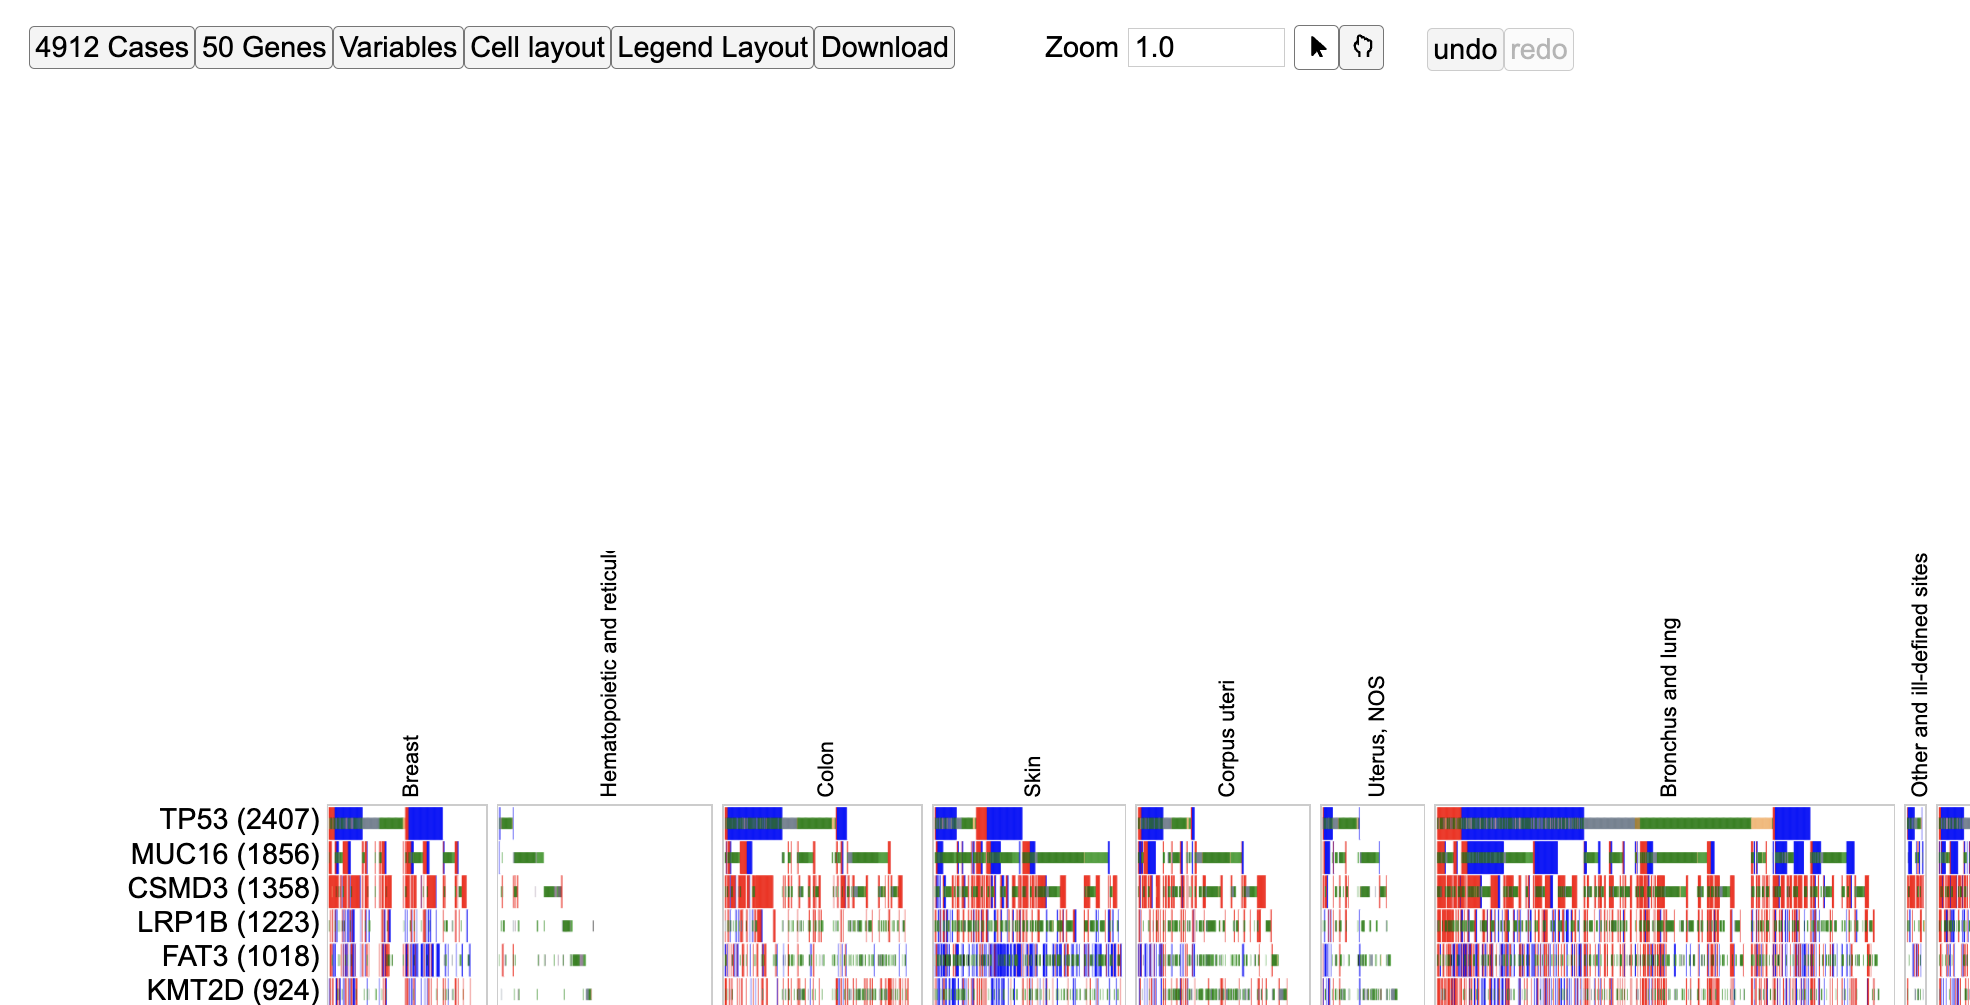Open the Download options menu
Viewport: 1970px width, 1005px height.
click(x=883, y=46)
